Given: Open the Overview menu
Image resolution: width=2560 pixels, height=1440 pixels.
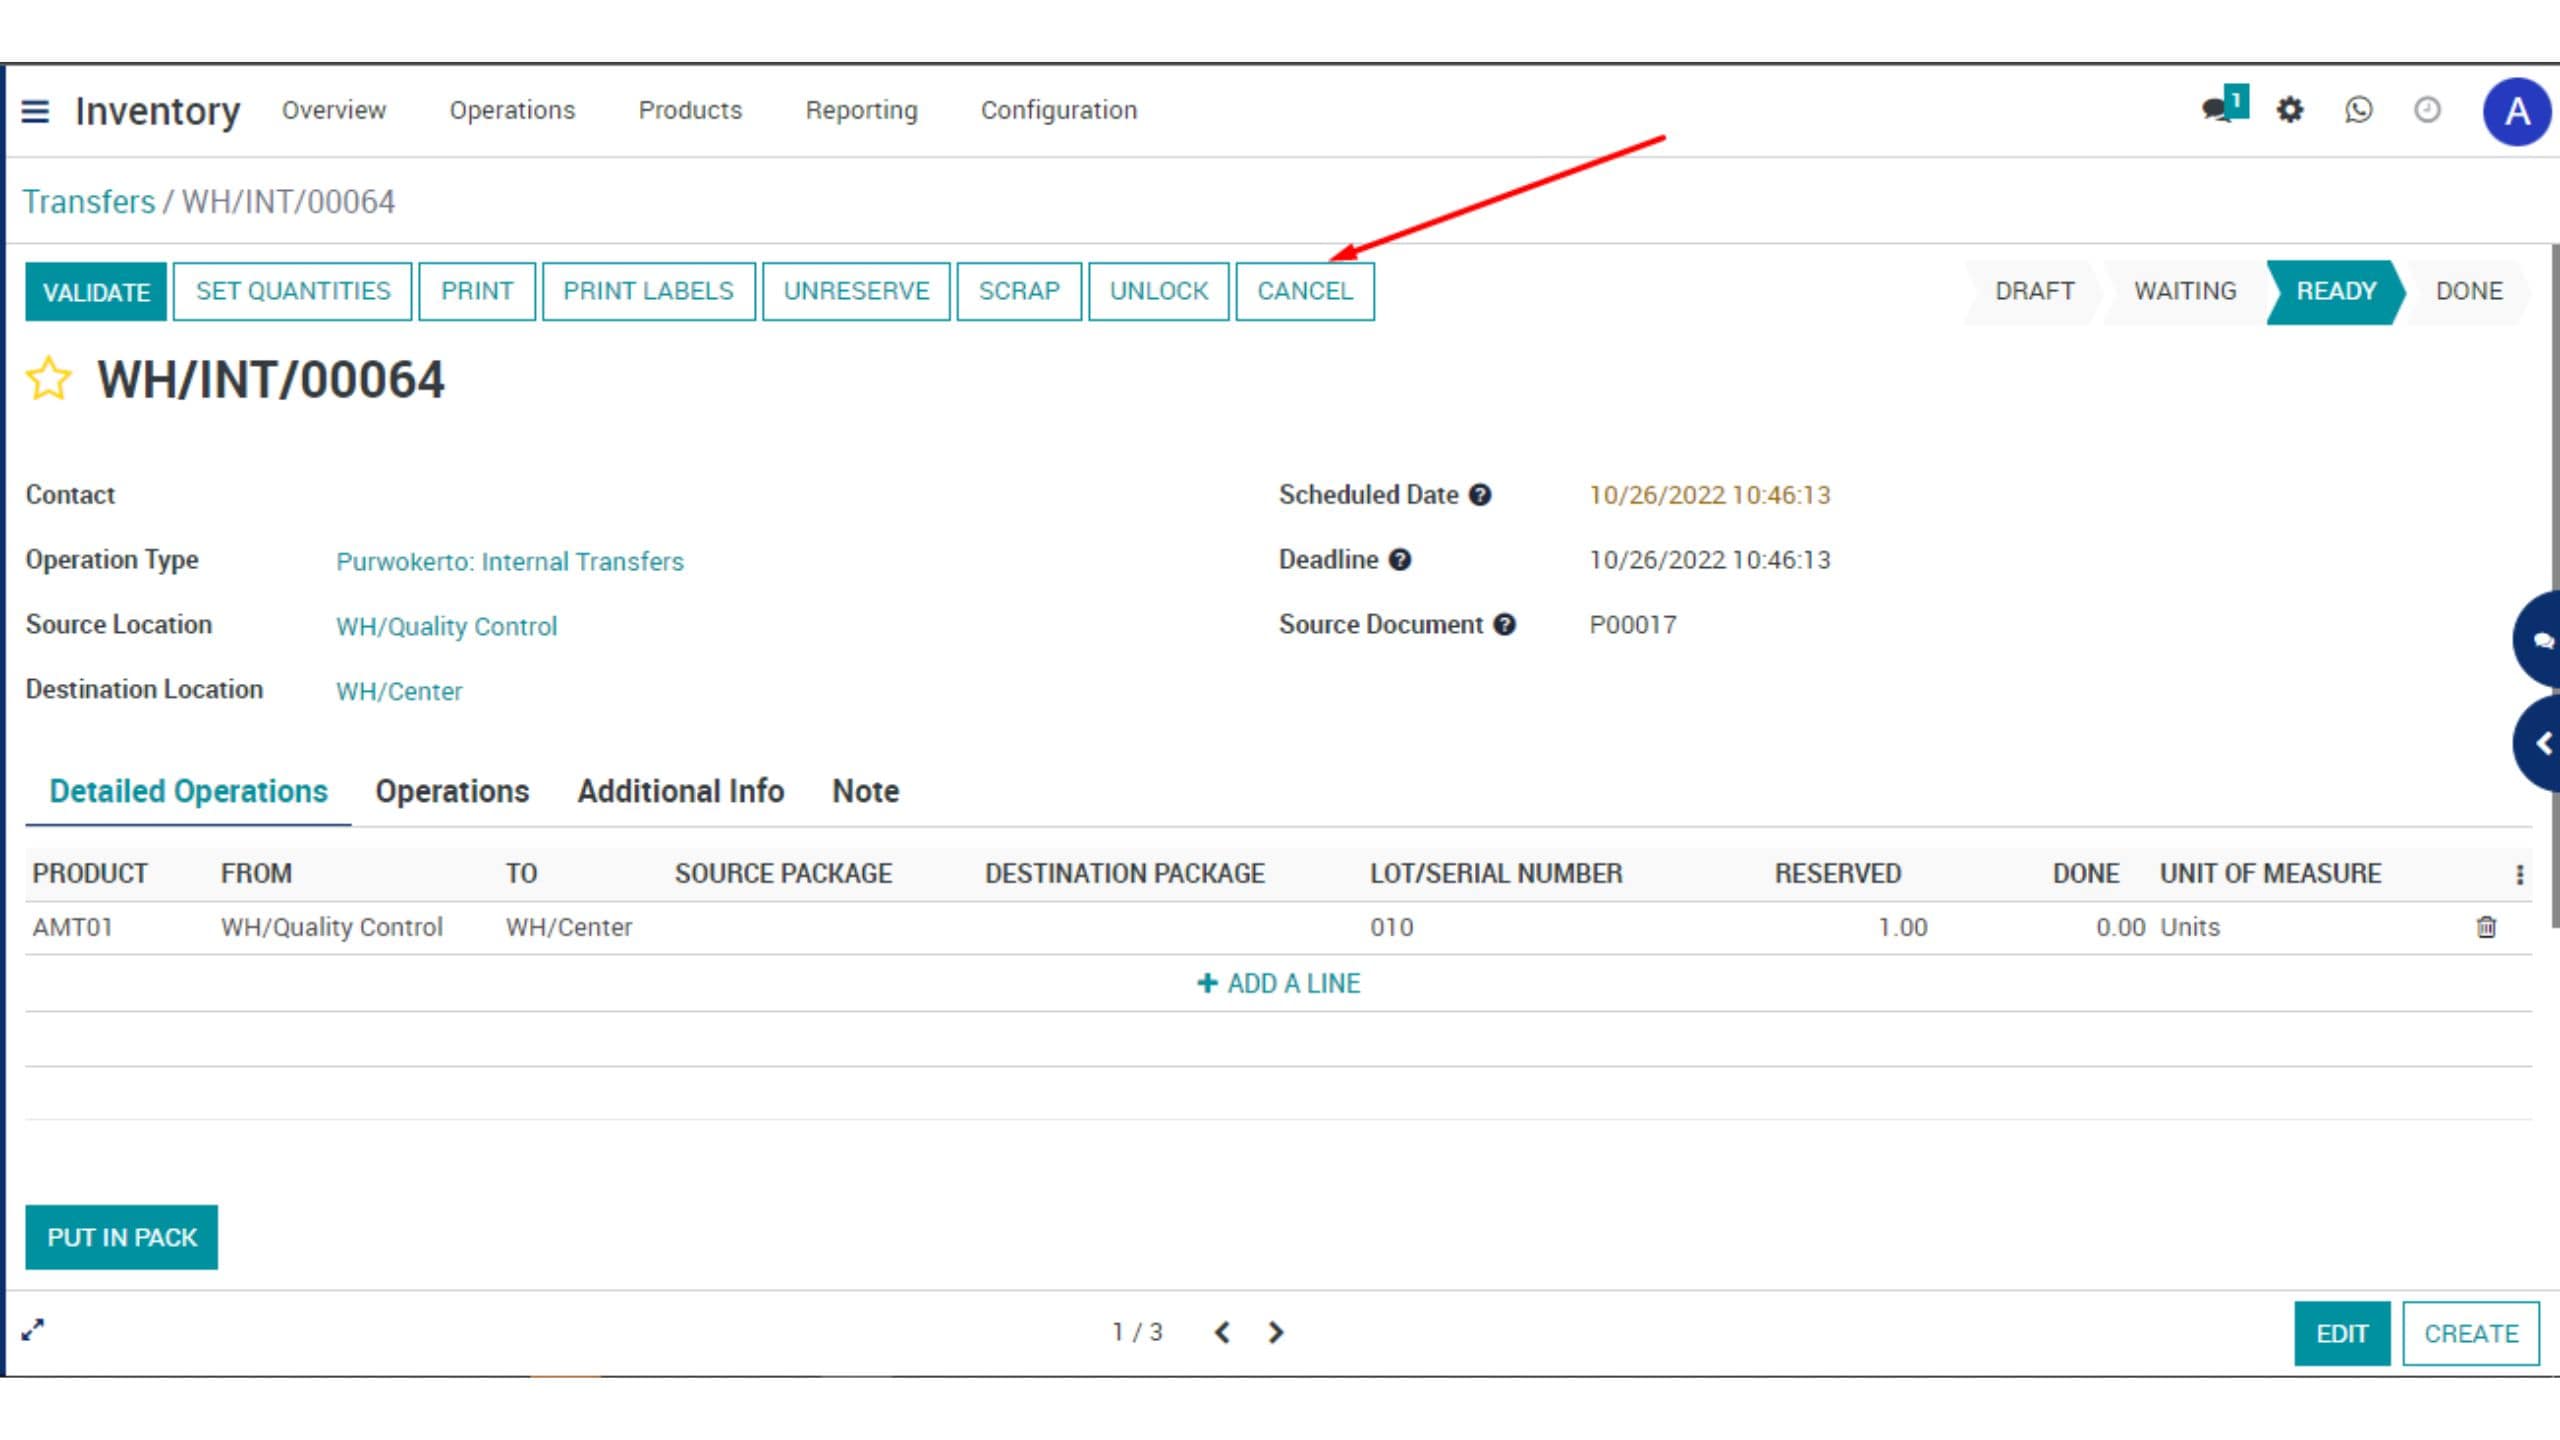Looking at the screenshot, I should pyautogui.click(x=334, y=110).
